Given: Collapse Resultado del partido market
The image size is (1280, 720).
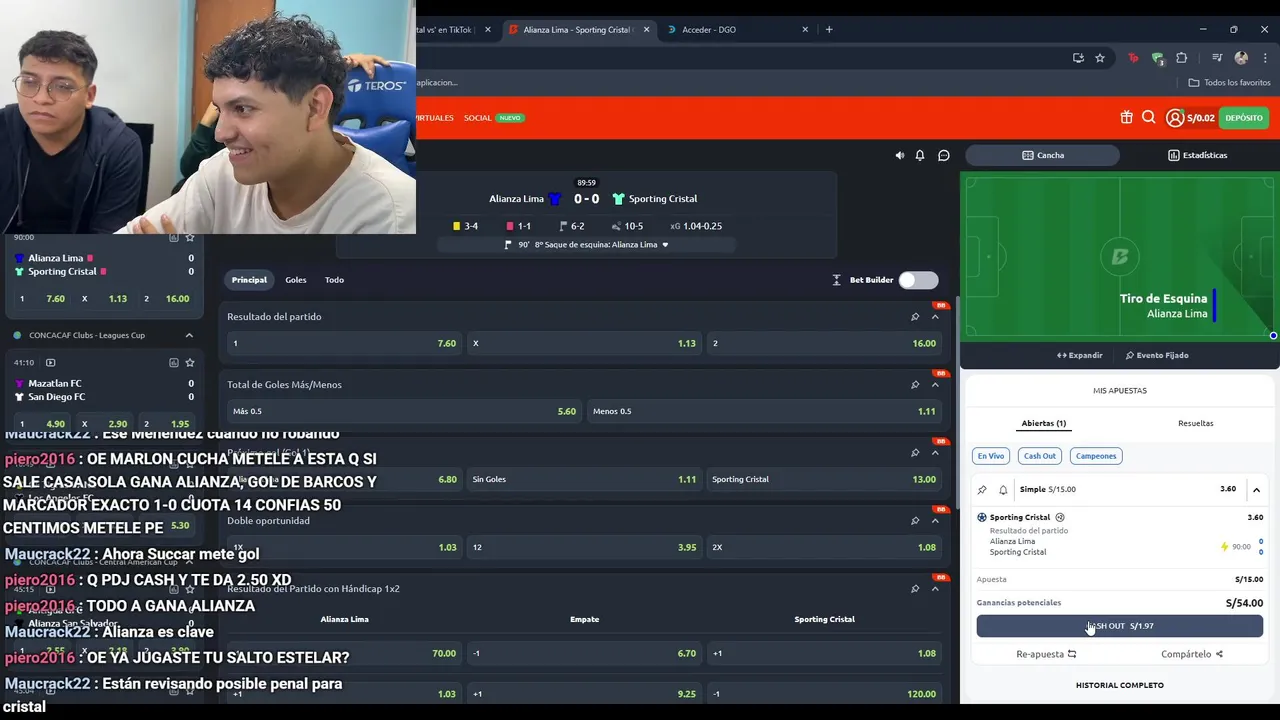Looking at the screenshot, I should (x=935, y=317).
